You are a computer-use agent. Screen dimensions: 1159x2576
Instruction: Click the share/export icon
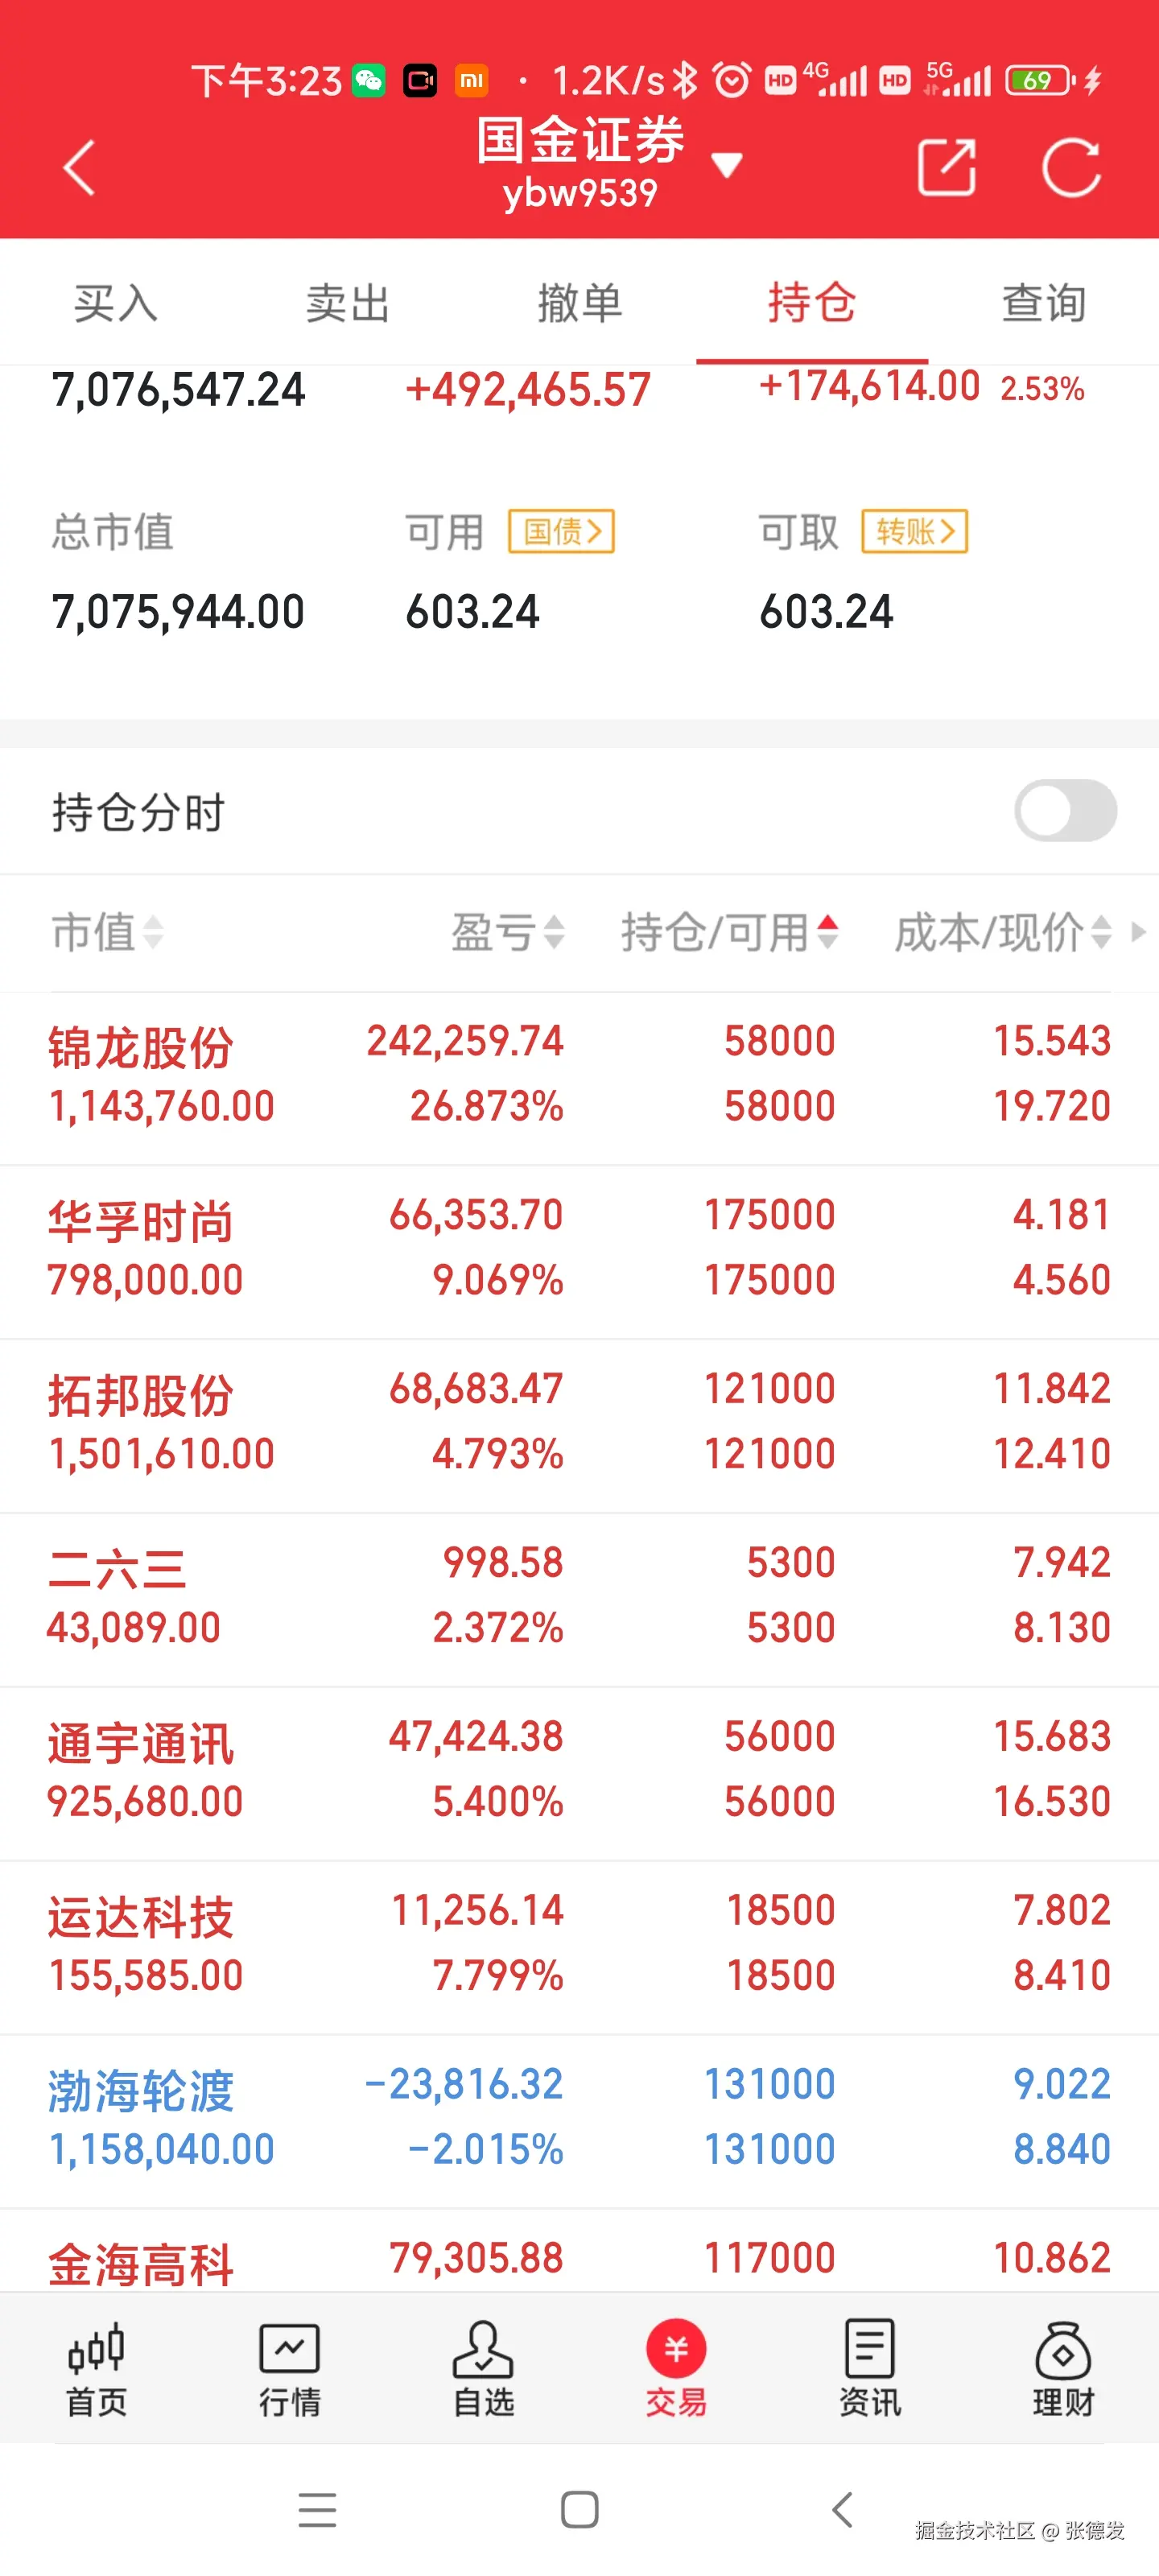945,167
